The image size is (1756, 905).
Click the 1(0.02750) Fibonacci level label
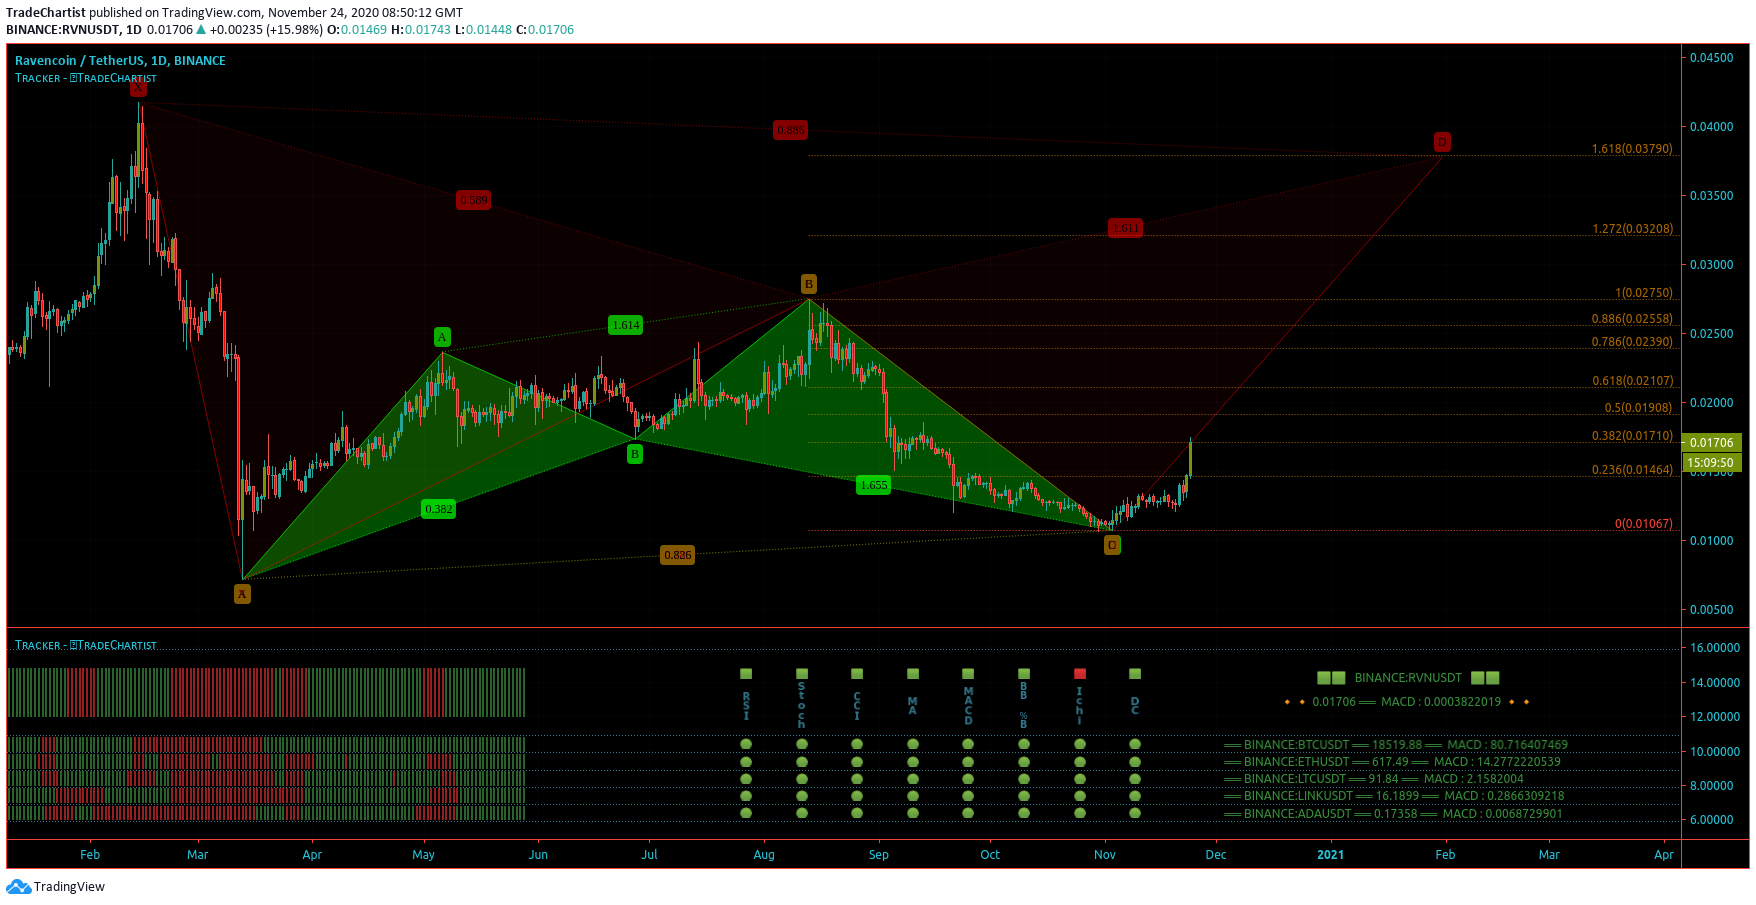pyautogui.click(x=1644, y=293)
